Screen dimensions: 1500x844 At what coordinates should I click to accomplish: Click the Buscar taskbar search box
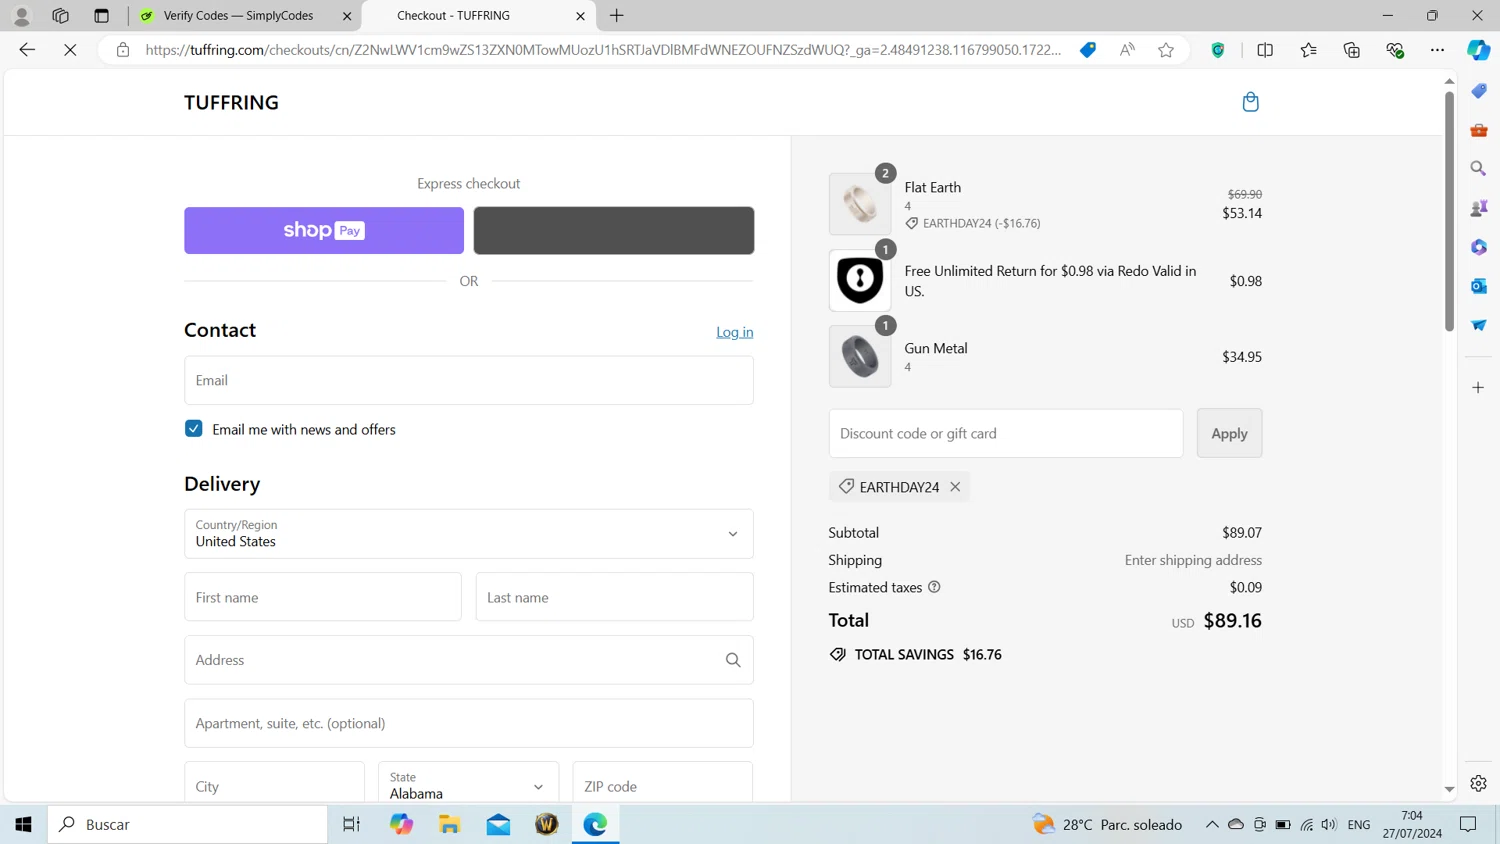(188, 824)
